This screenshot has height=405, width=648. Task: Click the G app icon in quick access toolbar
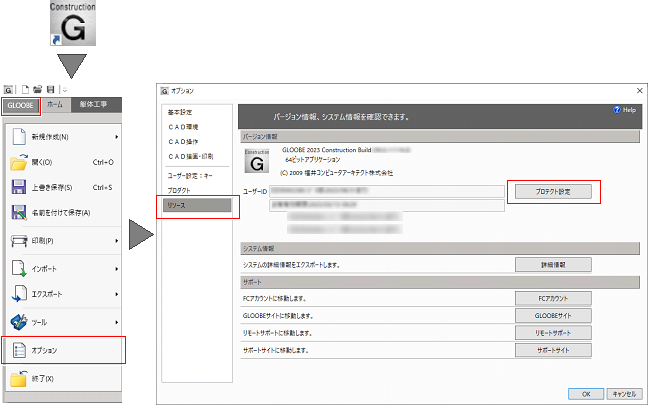pos(8,89)
